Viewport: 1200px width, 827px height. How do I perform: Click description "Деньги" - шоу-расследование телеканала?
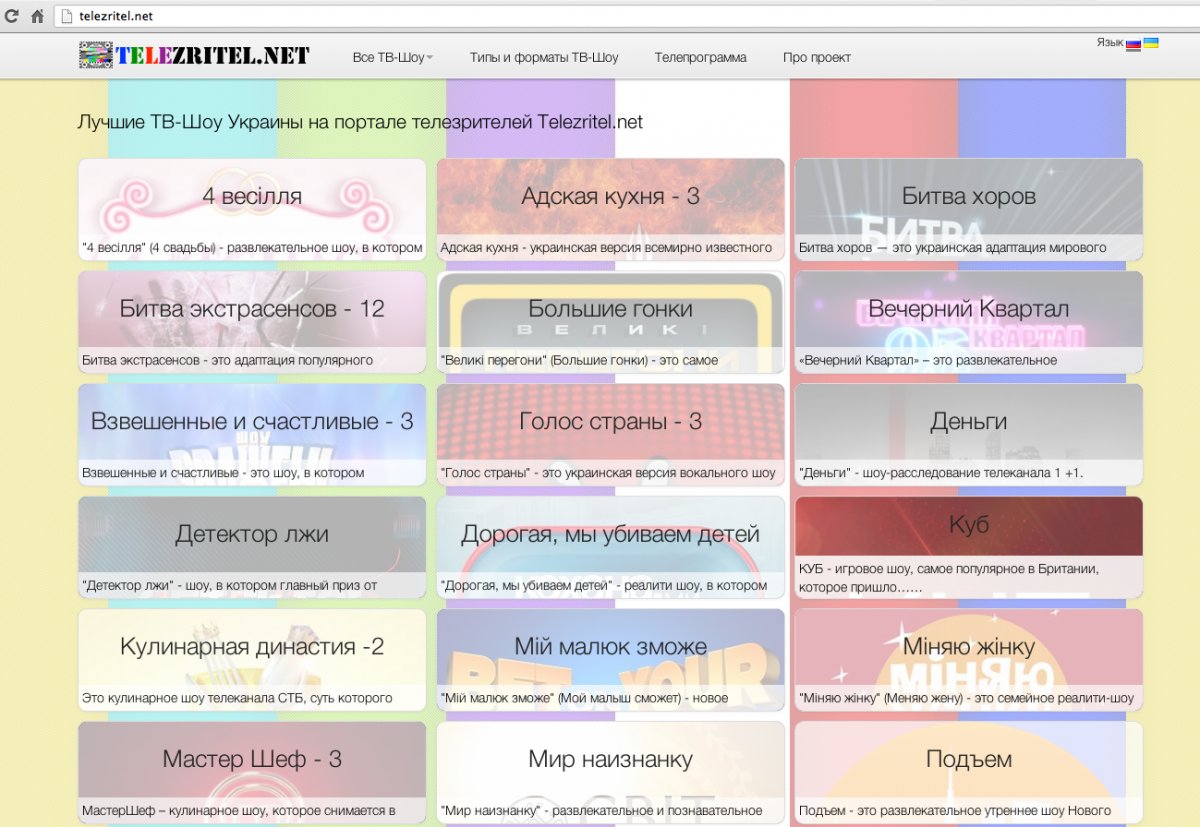tap(940, 473)
